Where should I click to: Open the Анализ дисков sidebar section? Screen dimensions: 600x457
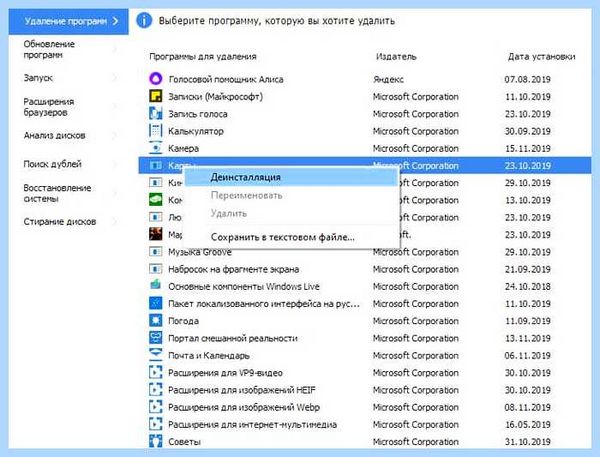point(68,135)
